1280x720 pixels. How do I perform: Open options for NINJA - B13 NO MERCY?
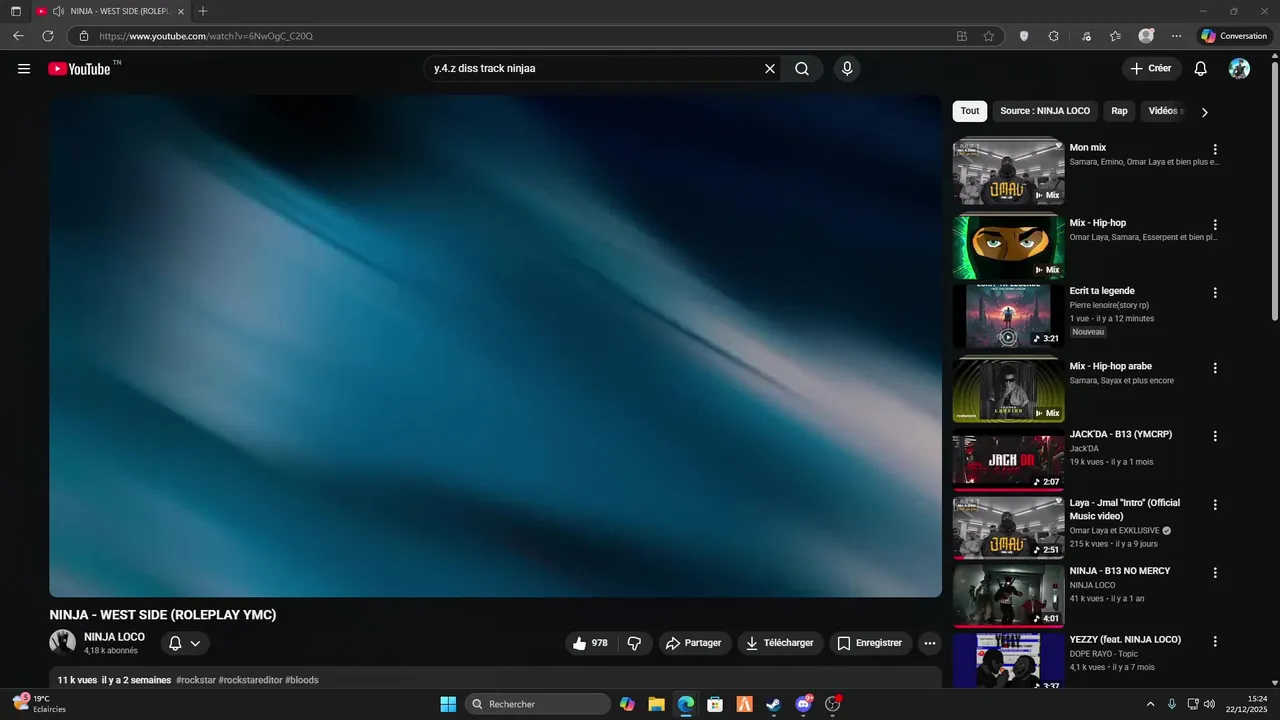(1215, 573)
